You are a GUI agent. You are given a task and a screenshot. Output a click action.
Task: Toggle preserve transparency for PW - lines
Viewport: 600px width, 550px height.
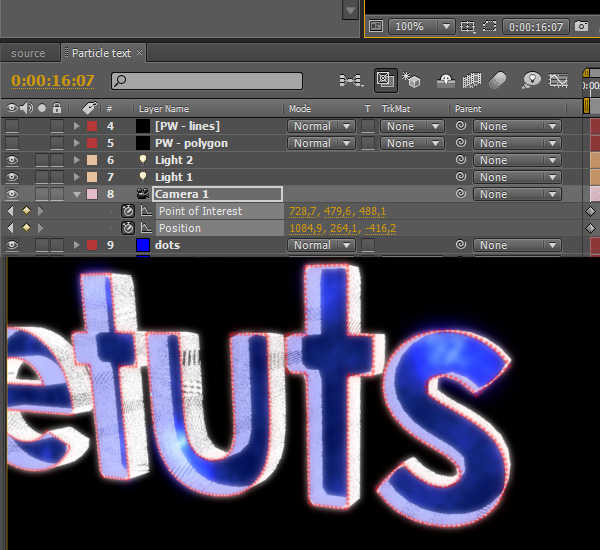click(x=368, y=126)
